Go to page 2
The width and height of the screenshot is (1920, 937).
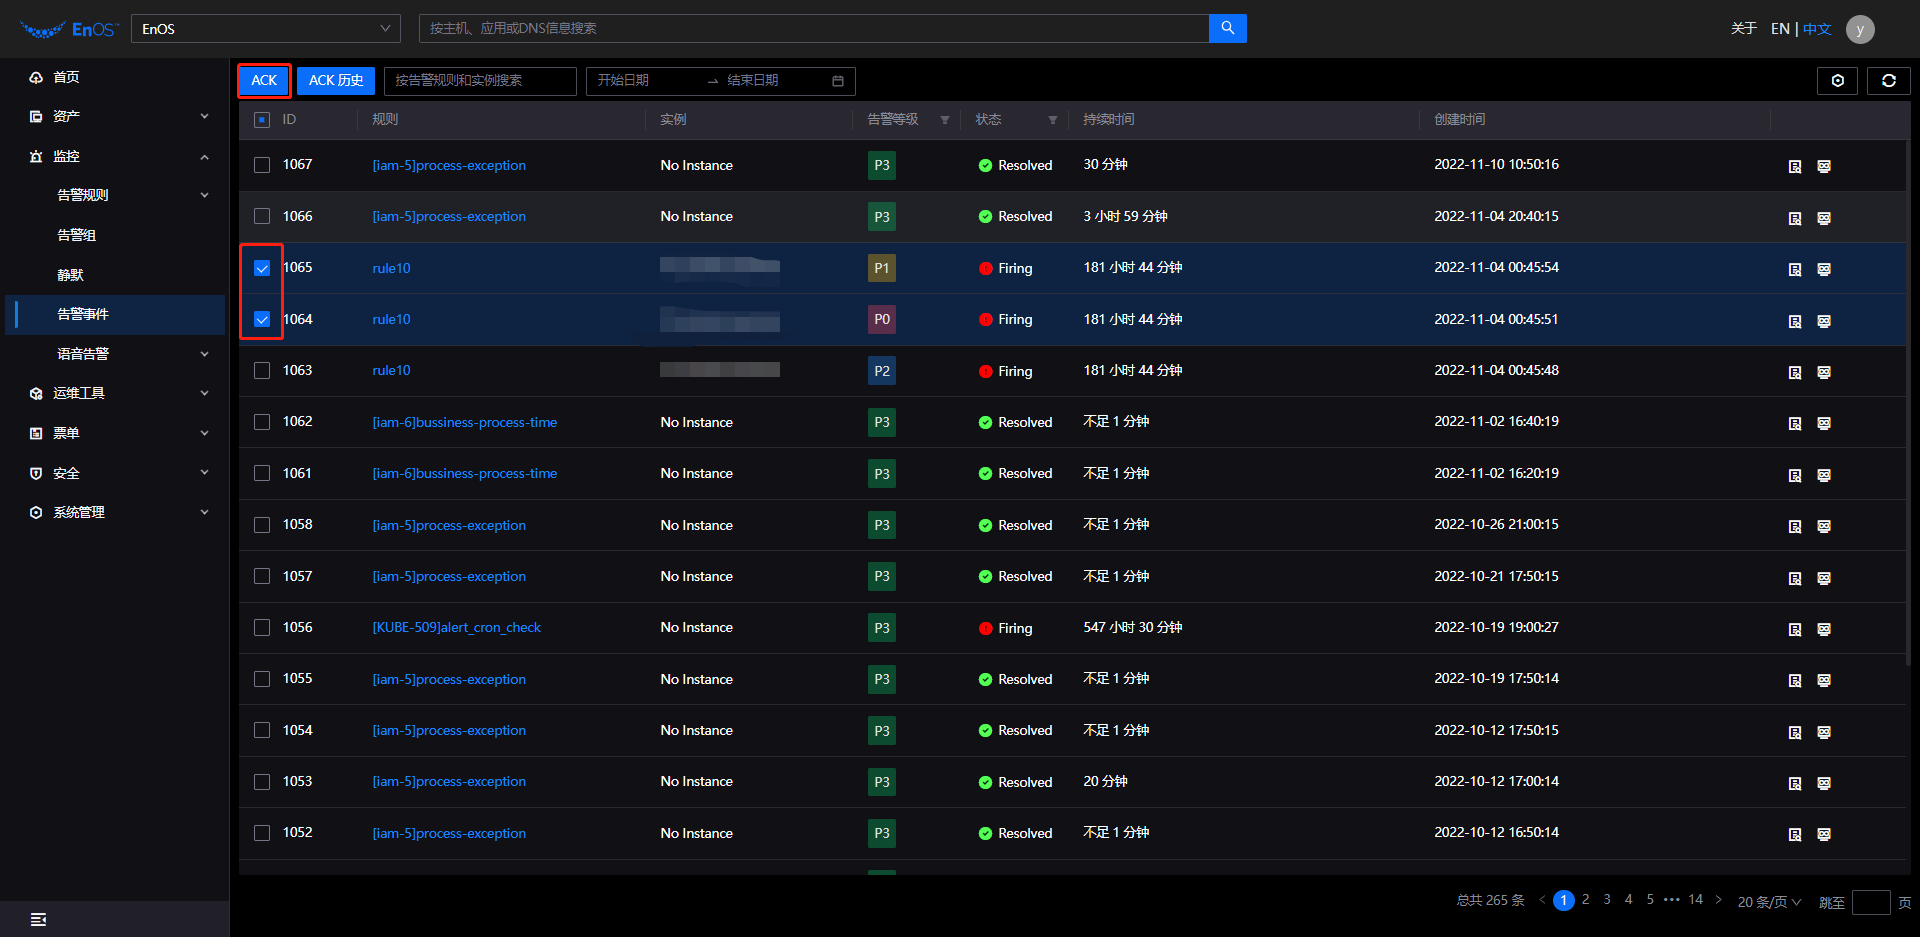click(x=1585, y=900)
